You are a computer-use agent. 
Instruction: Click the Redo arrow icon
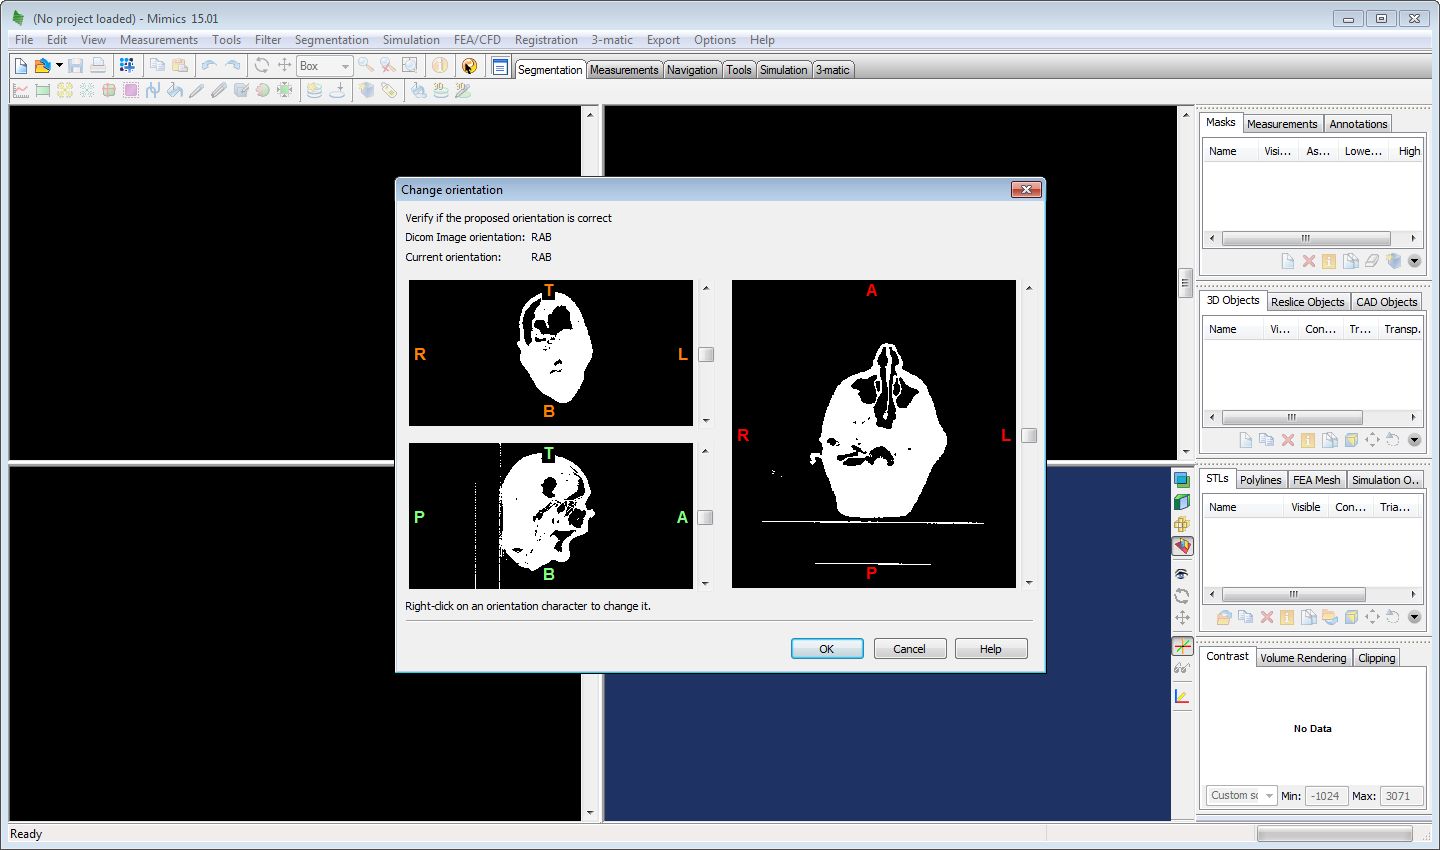pyautogui.click(x=232, y=65)
